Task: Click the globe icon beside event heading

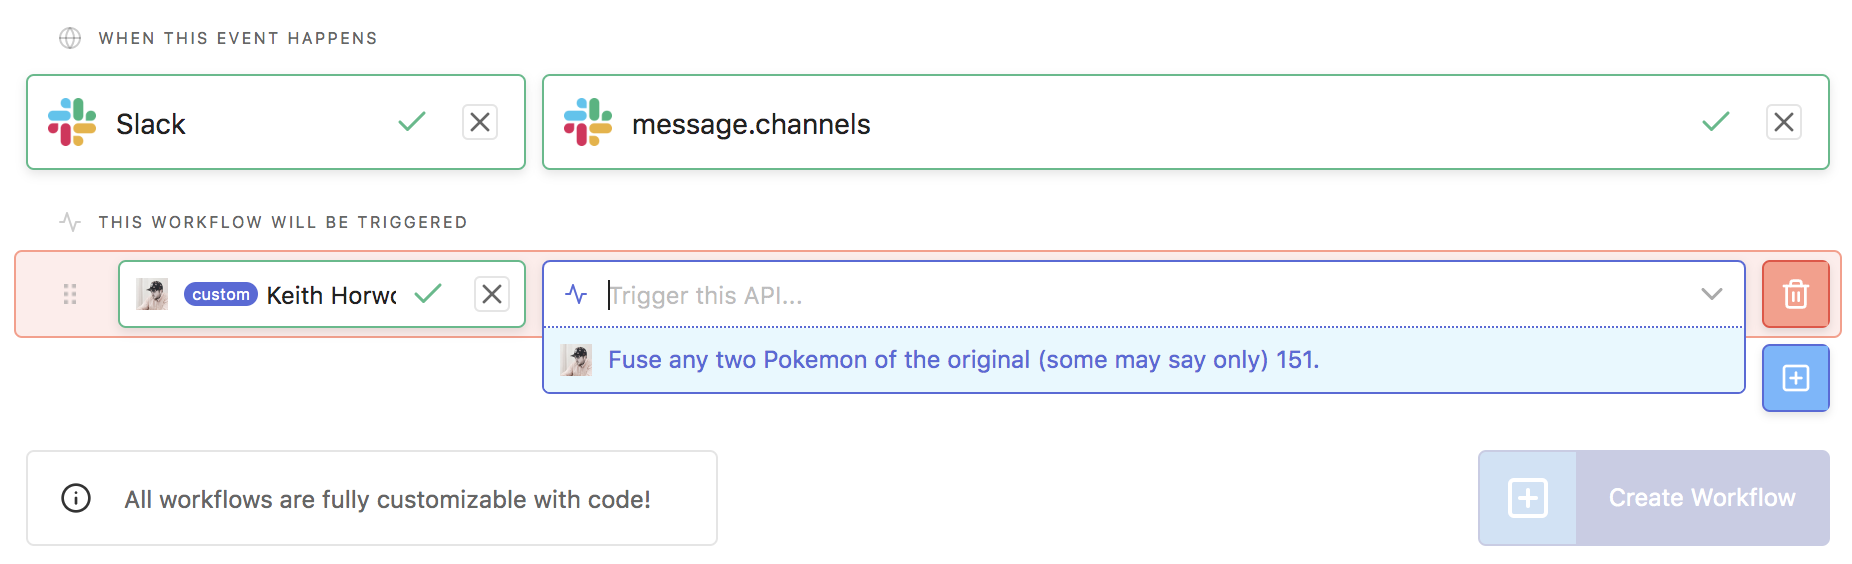Action: tap(70, 38)
